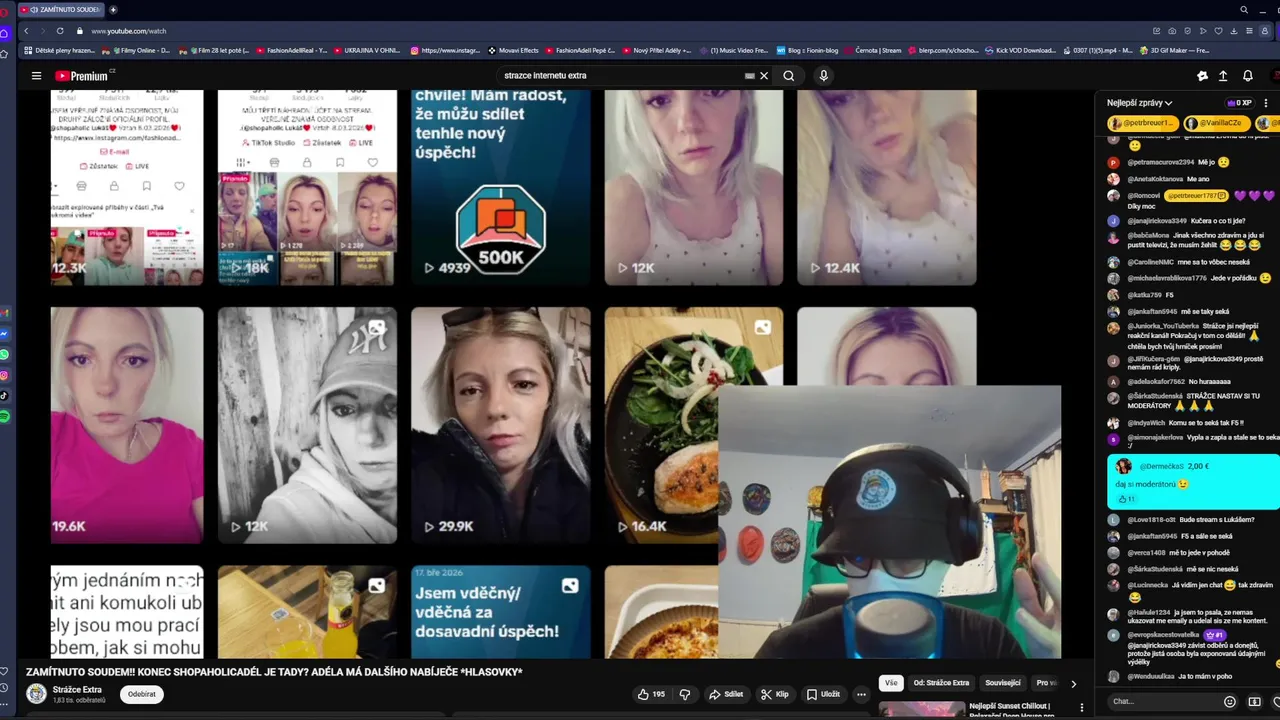Click the Uložit save button
This screenshot has height=720, width=1280.
[823, 694]
